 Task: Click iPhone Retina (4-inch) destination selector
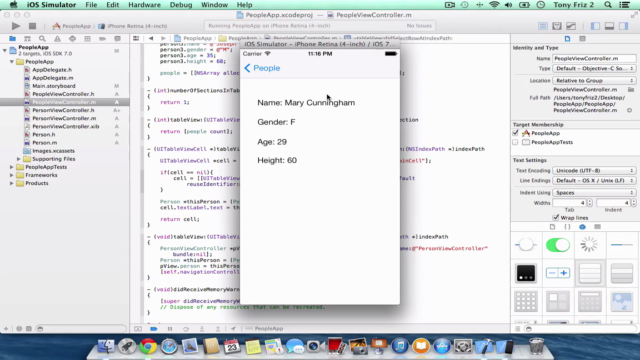coord(133,26)
